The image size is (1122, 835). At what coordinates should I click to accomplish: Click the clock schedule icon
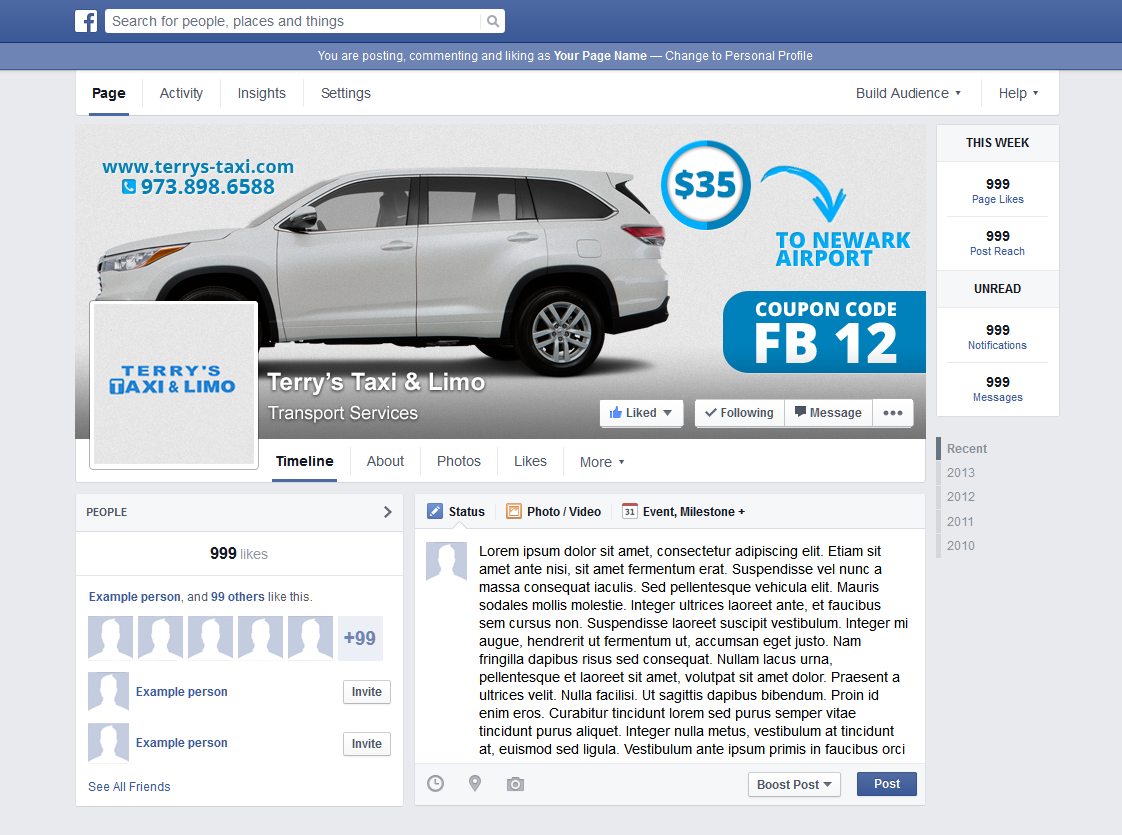pyautogui.click(x=435, y=784)
